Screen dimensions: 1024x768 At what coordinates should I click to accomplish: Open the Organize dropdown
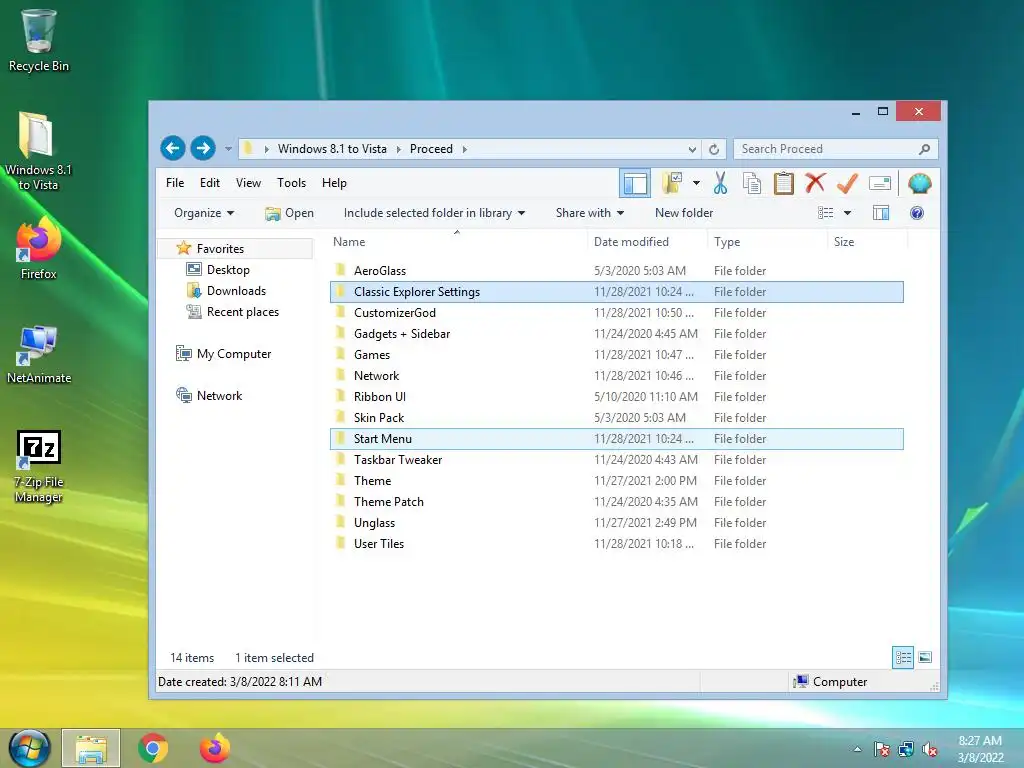(204, 213)
